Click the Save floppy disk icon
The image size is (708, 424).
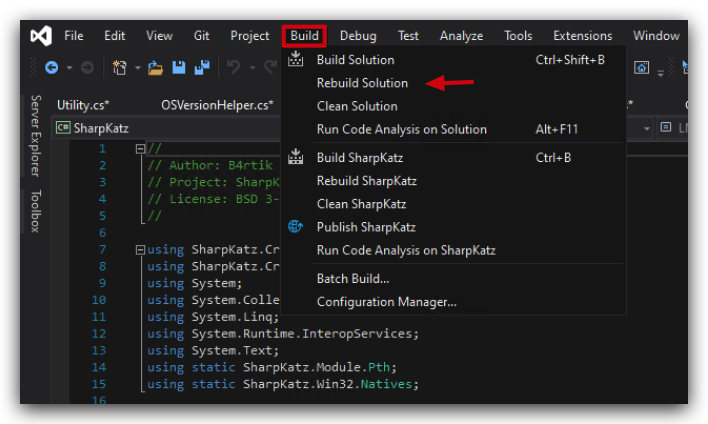pyautogui.click(x=179, y=67)
